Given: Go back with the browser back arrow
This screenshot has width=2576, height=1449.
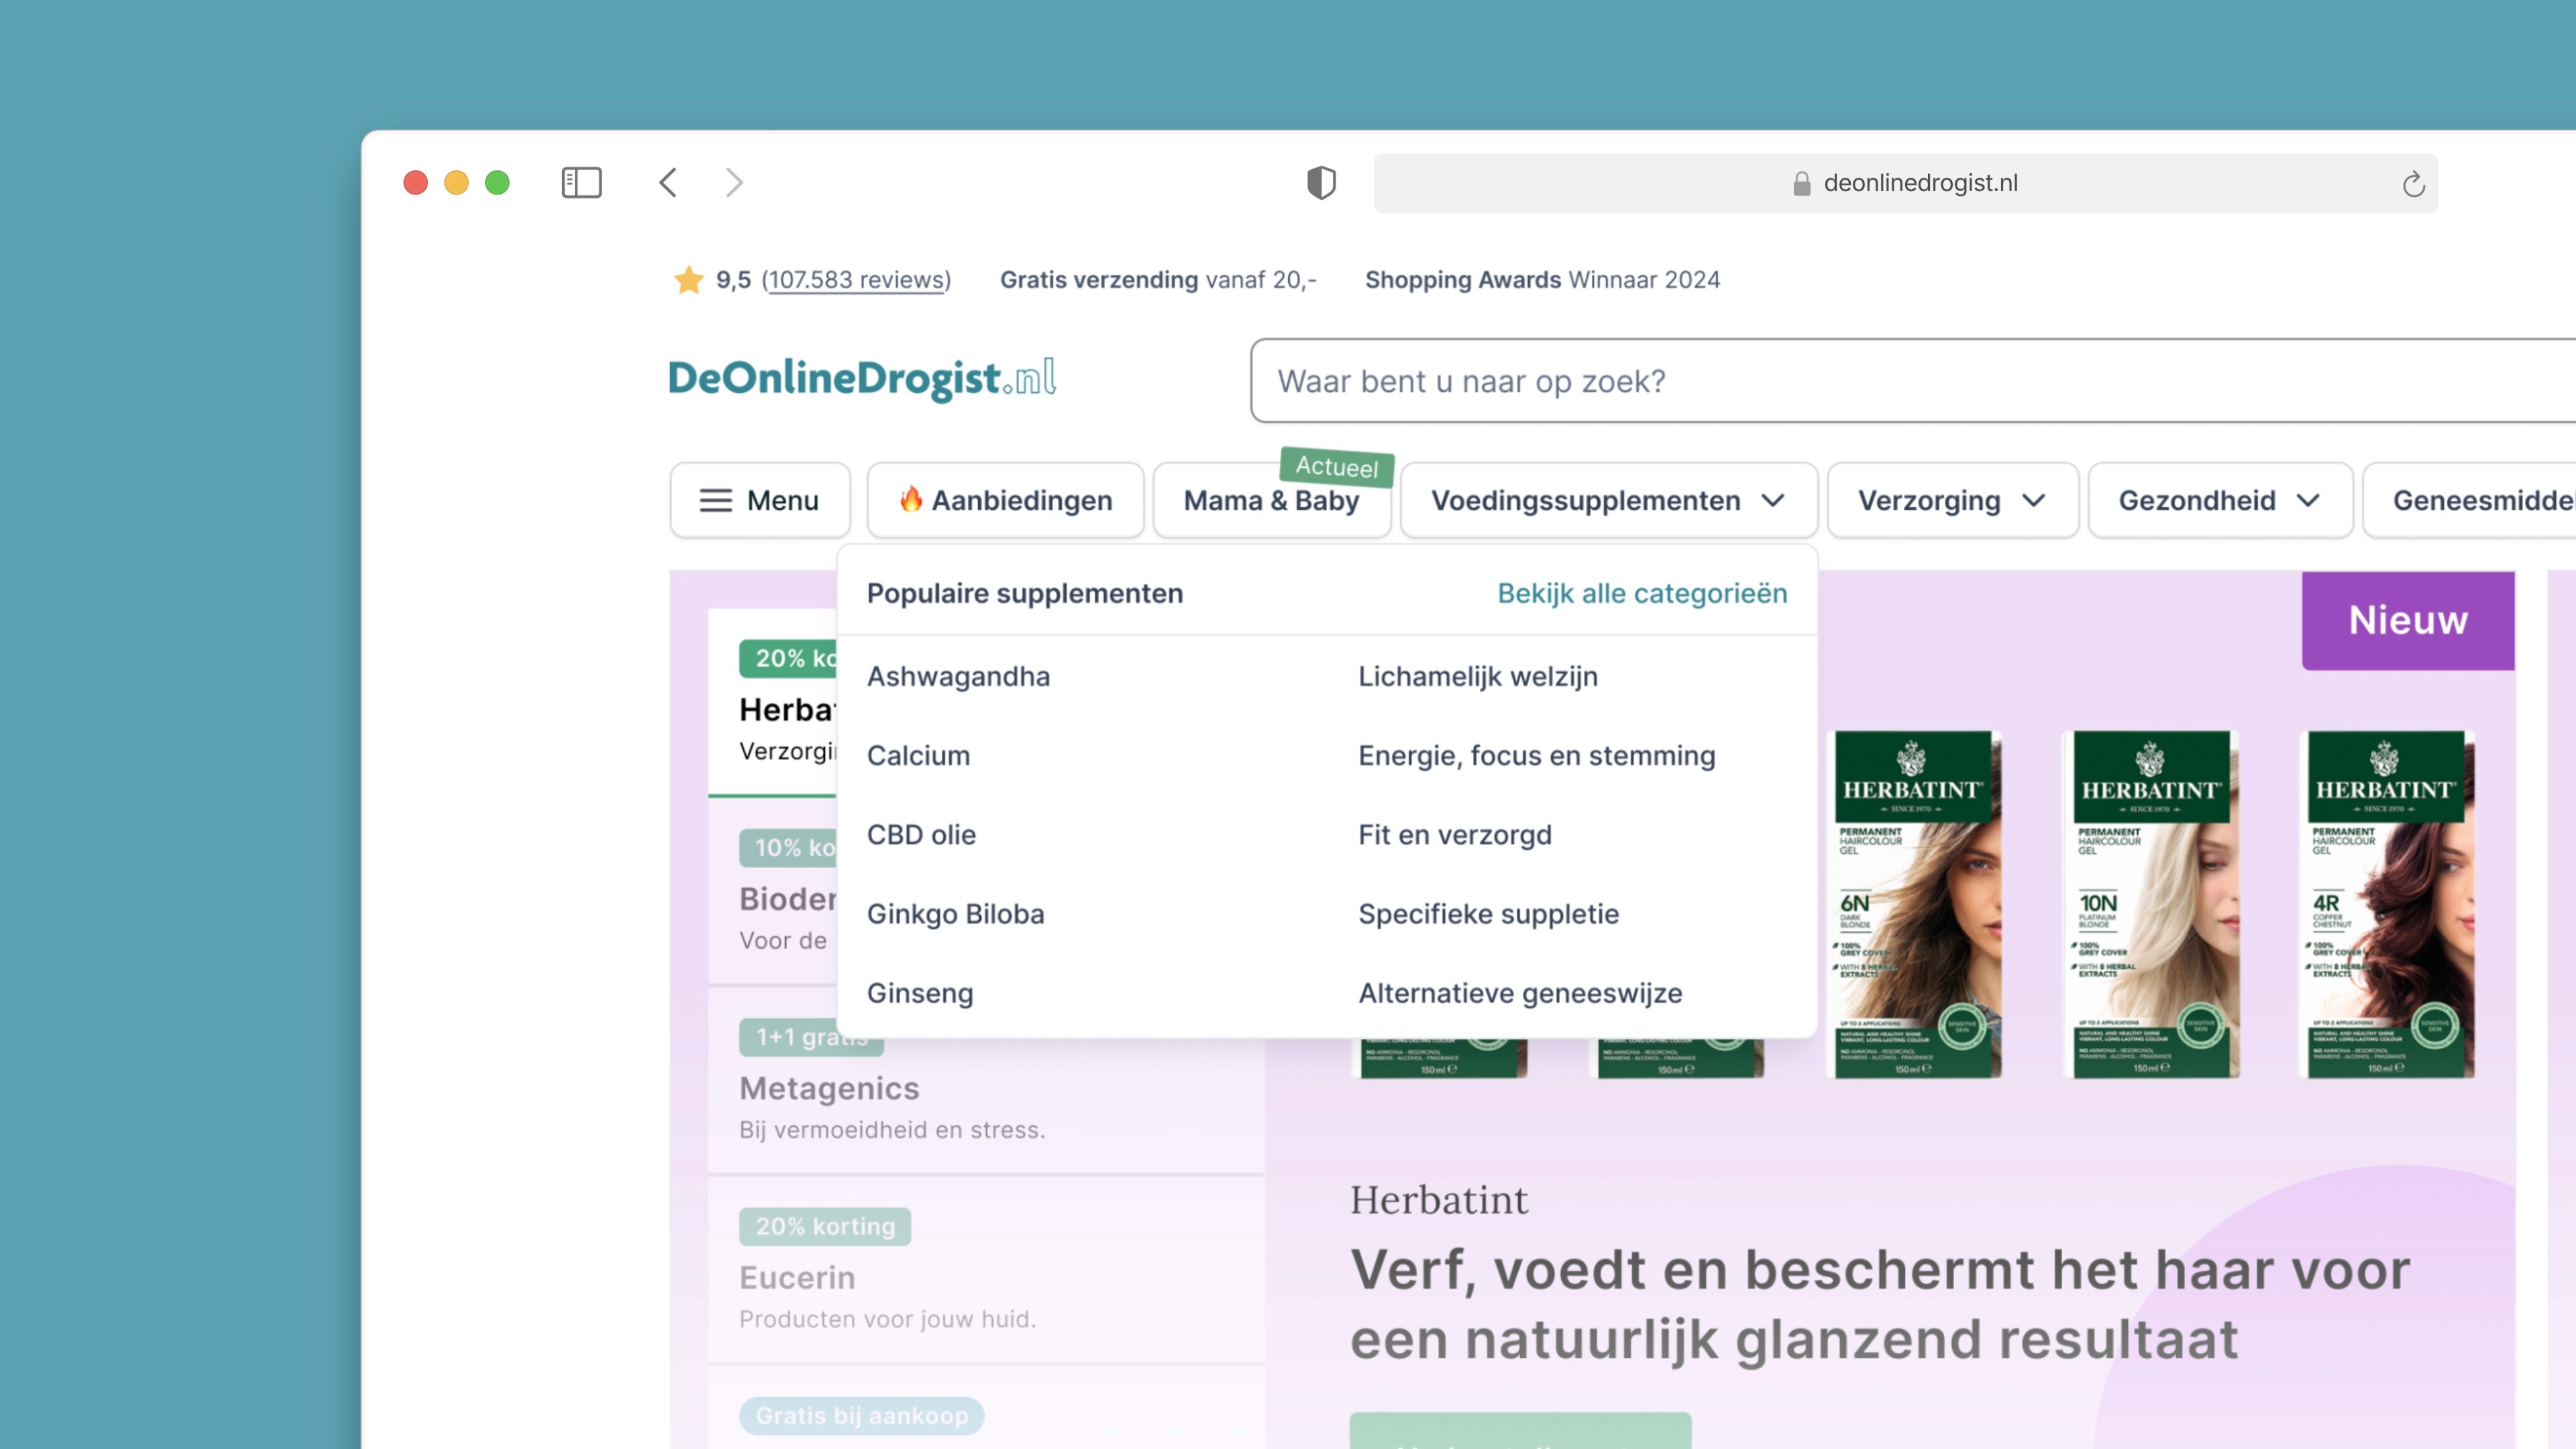Looking at the screenshot, I should pos(668,182).
